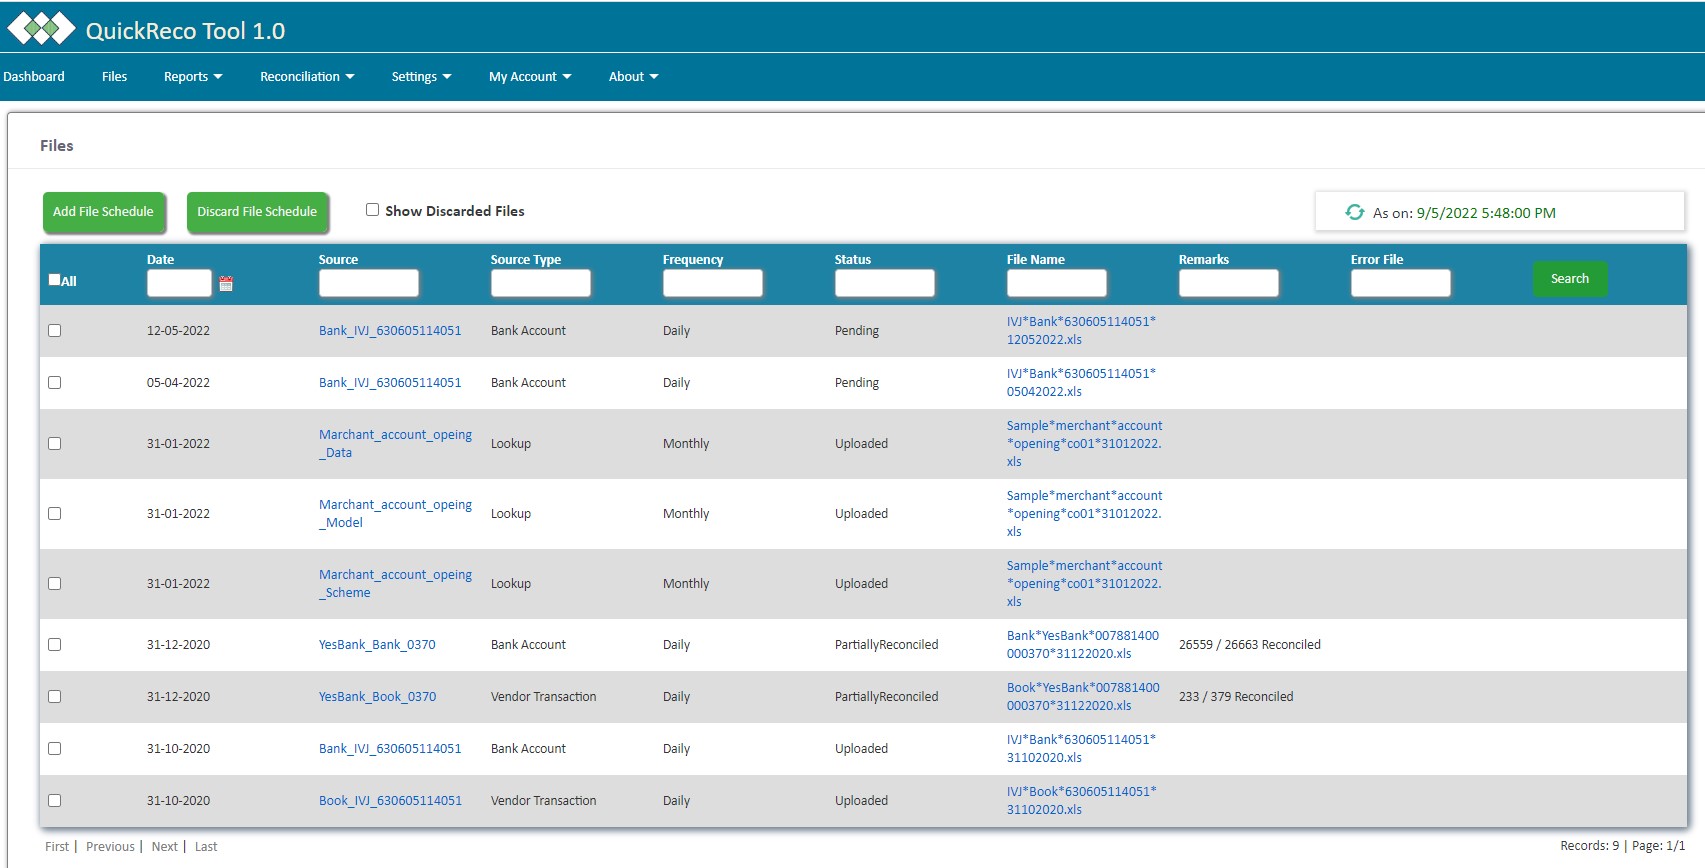The image size is (1705, 868).
Task: Expand the Reports dropdown menu
Action: (193, 77)
